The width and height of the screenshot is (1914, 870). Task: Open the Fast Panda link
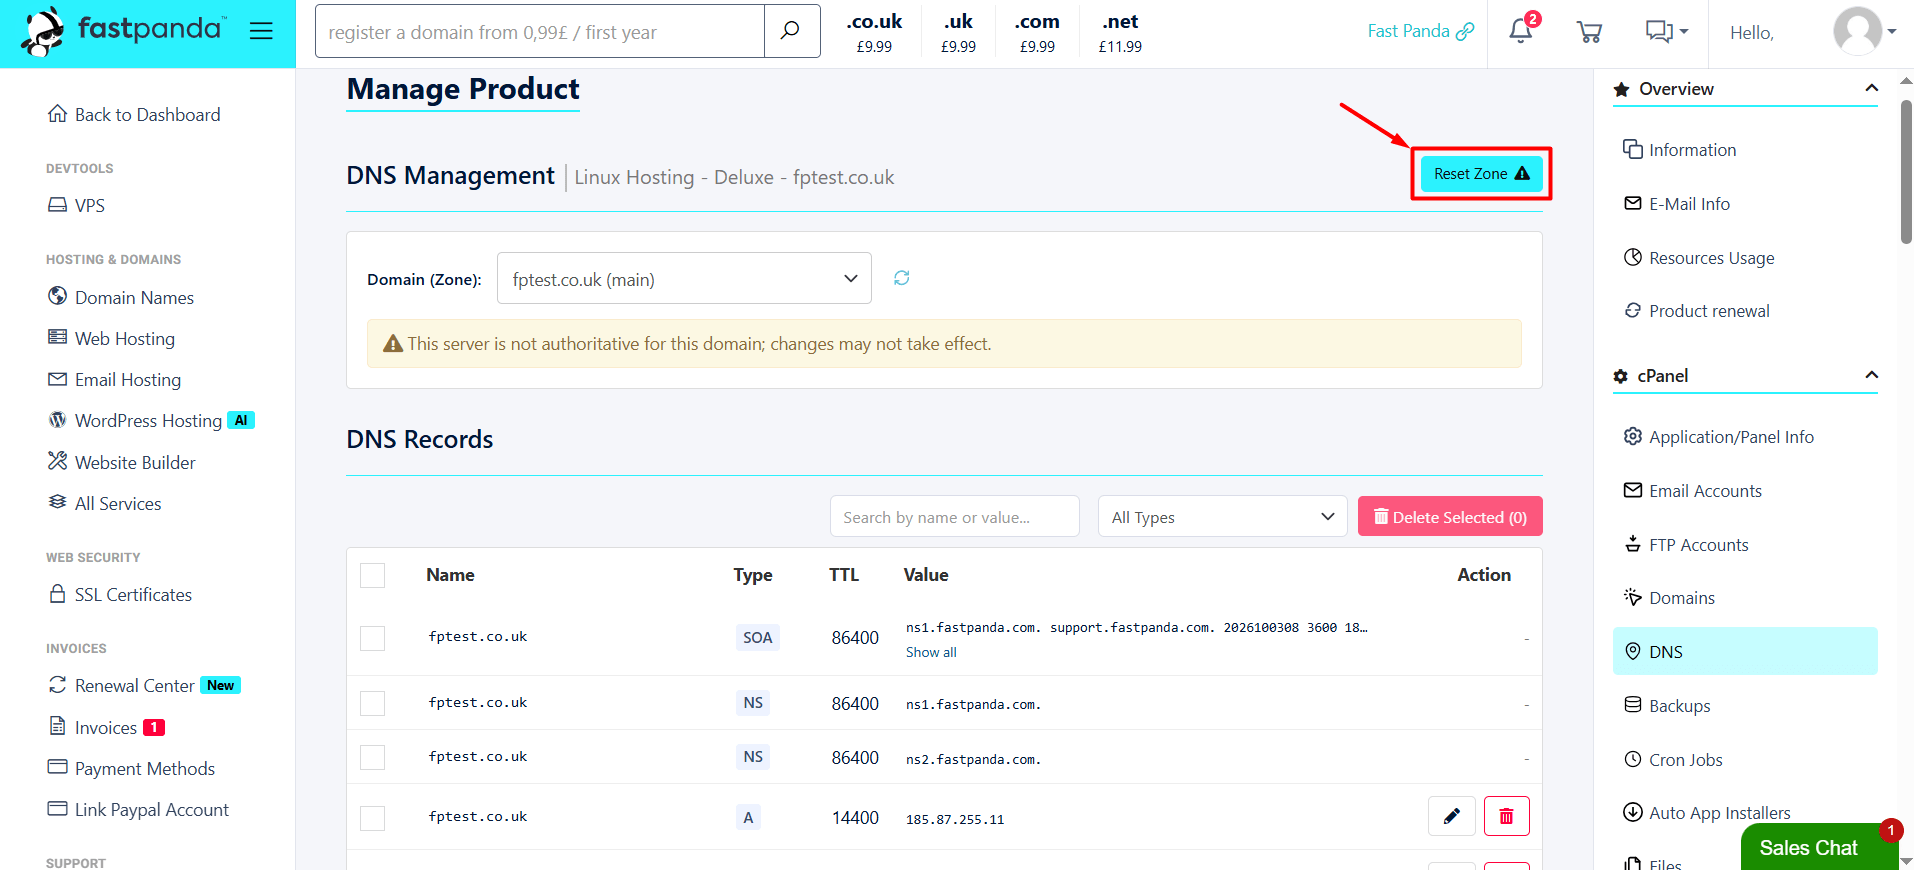tap(1420, 31)
